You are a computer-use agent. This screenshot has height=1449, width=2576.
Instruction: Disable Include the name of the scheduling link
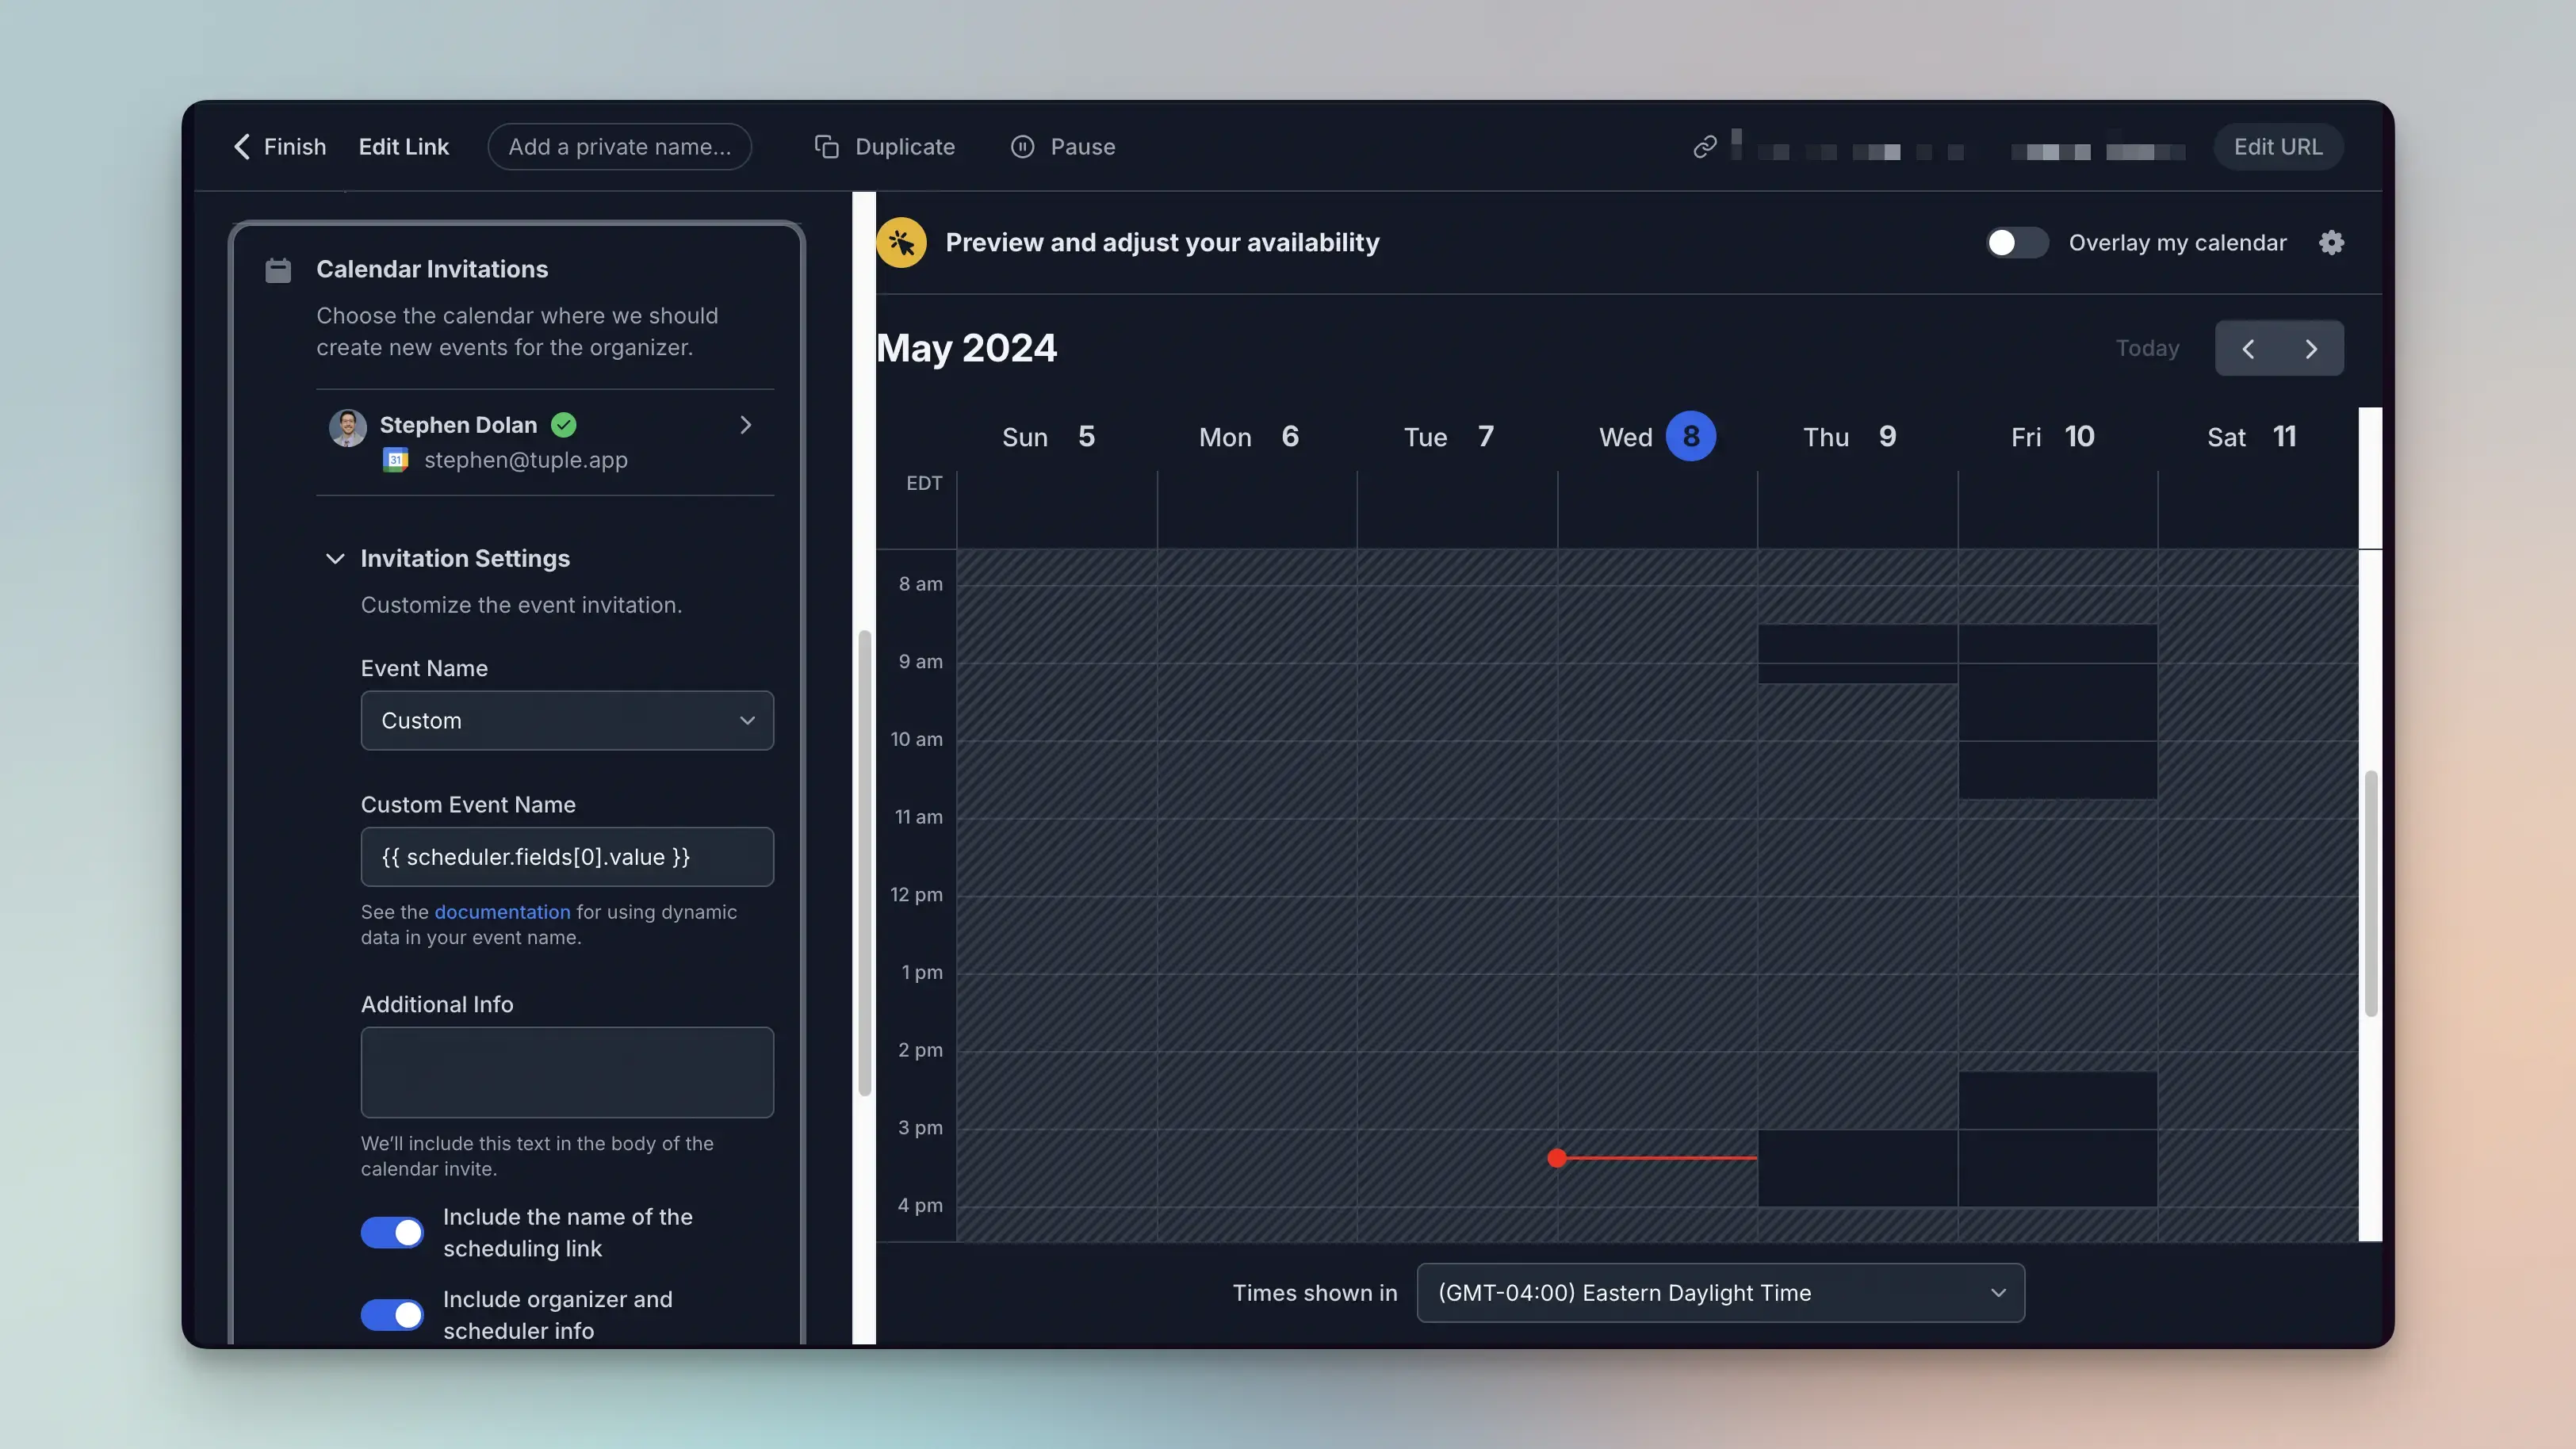(x=392, y=1232)
